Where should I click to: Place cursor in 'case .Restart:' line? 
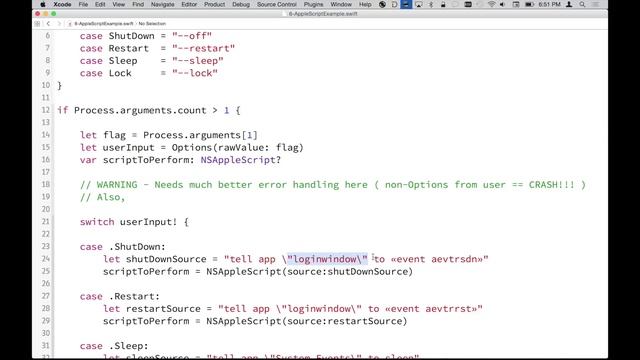pos(120,296)
